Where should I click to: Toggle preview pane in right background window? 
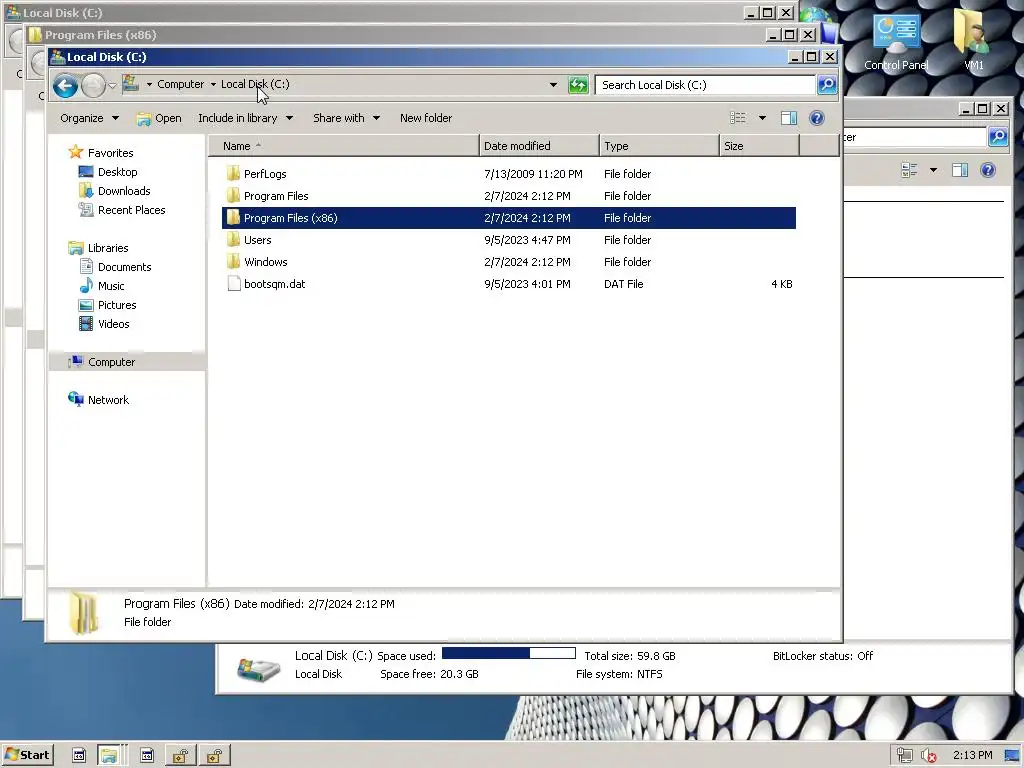click(959, 170)
